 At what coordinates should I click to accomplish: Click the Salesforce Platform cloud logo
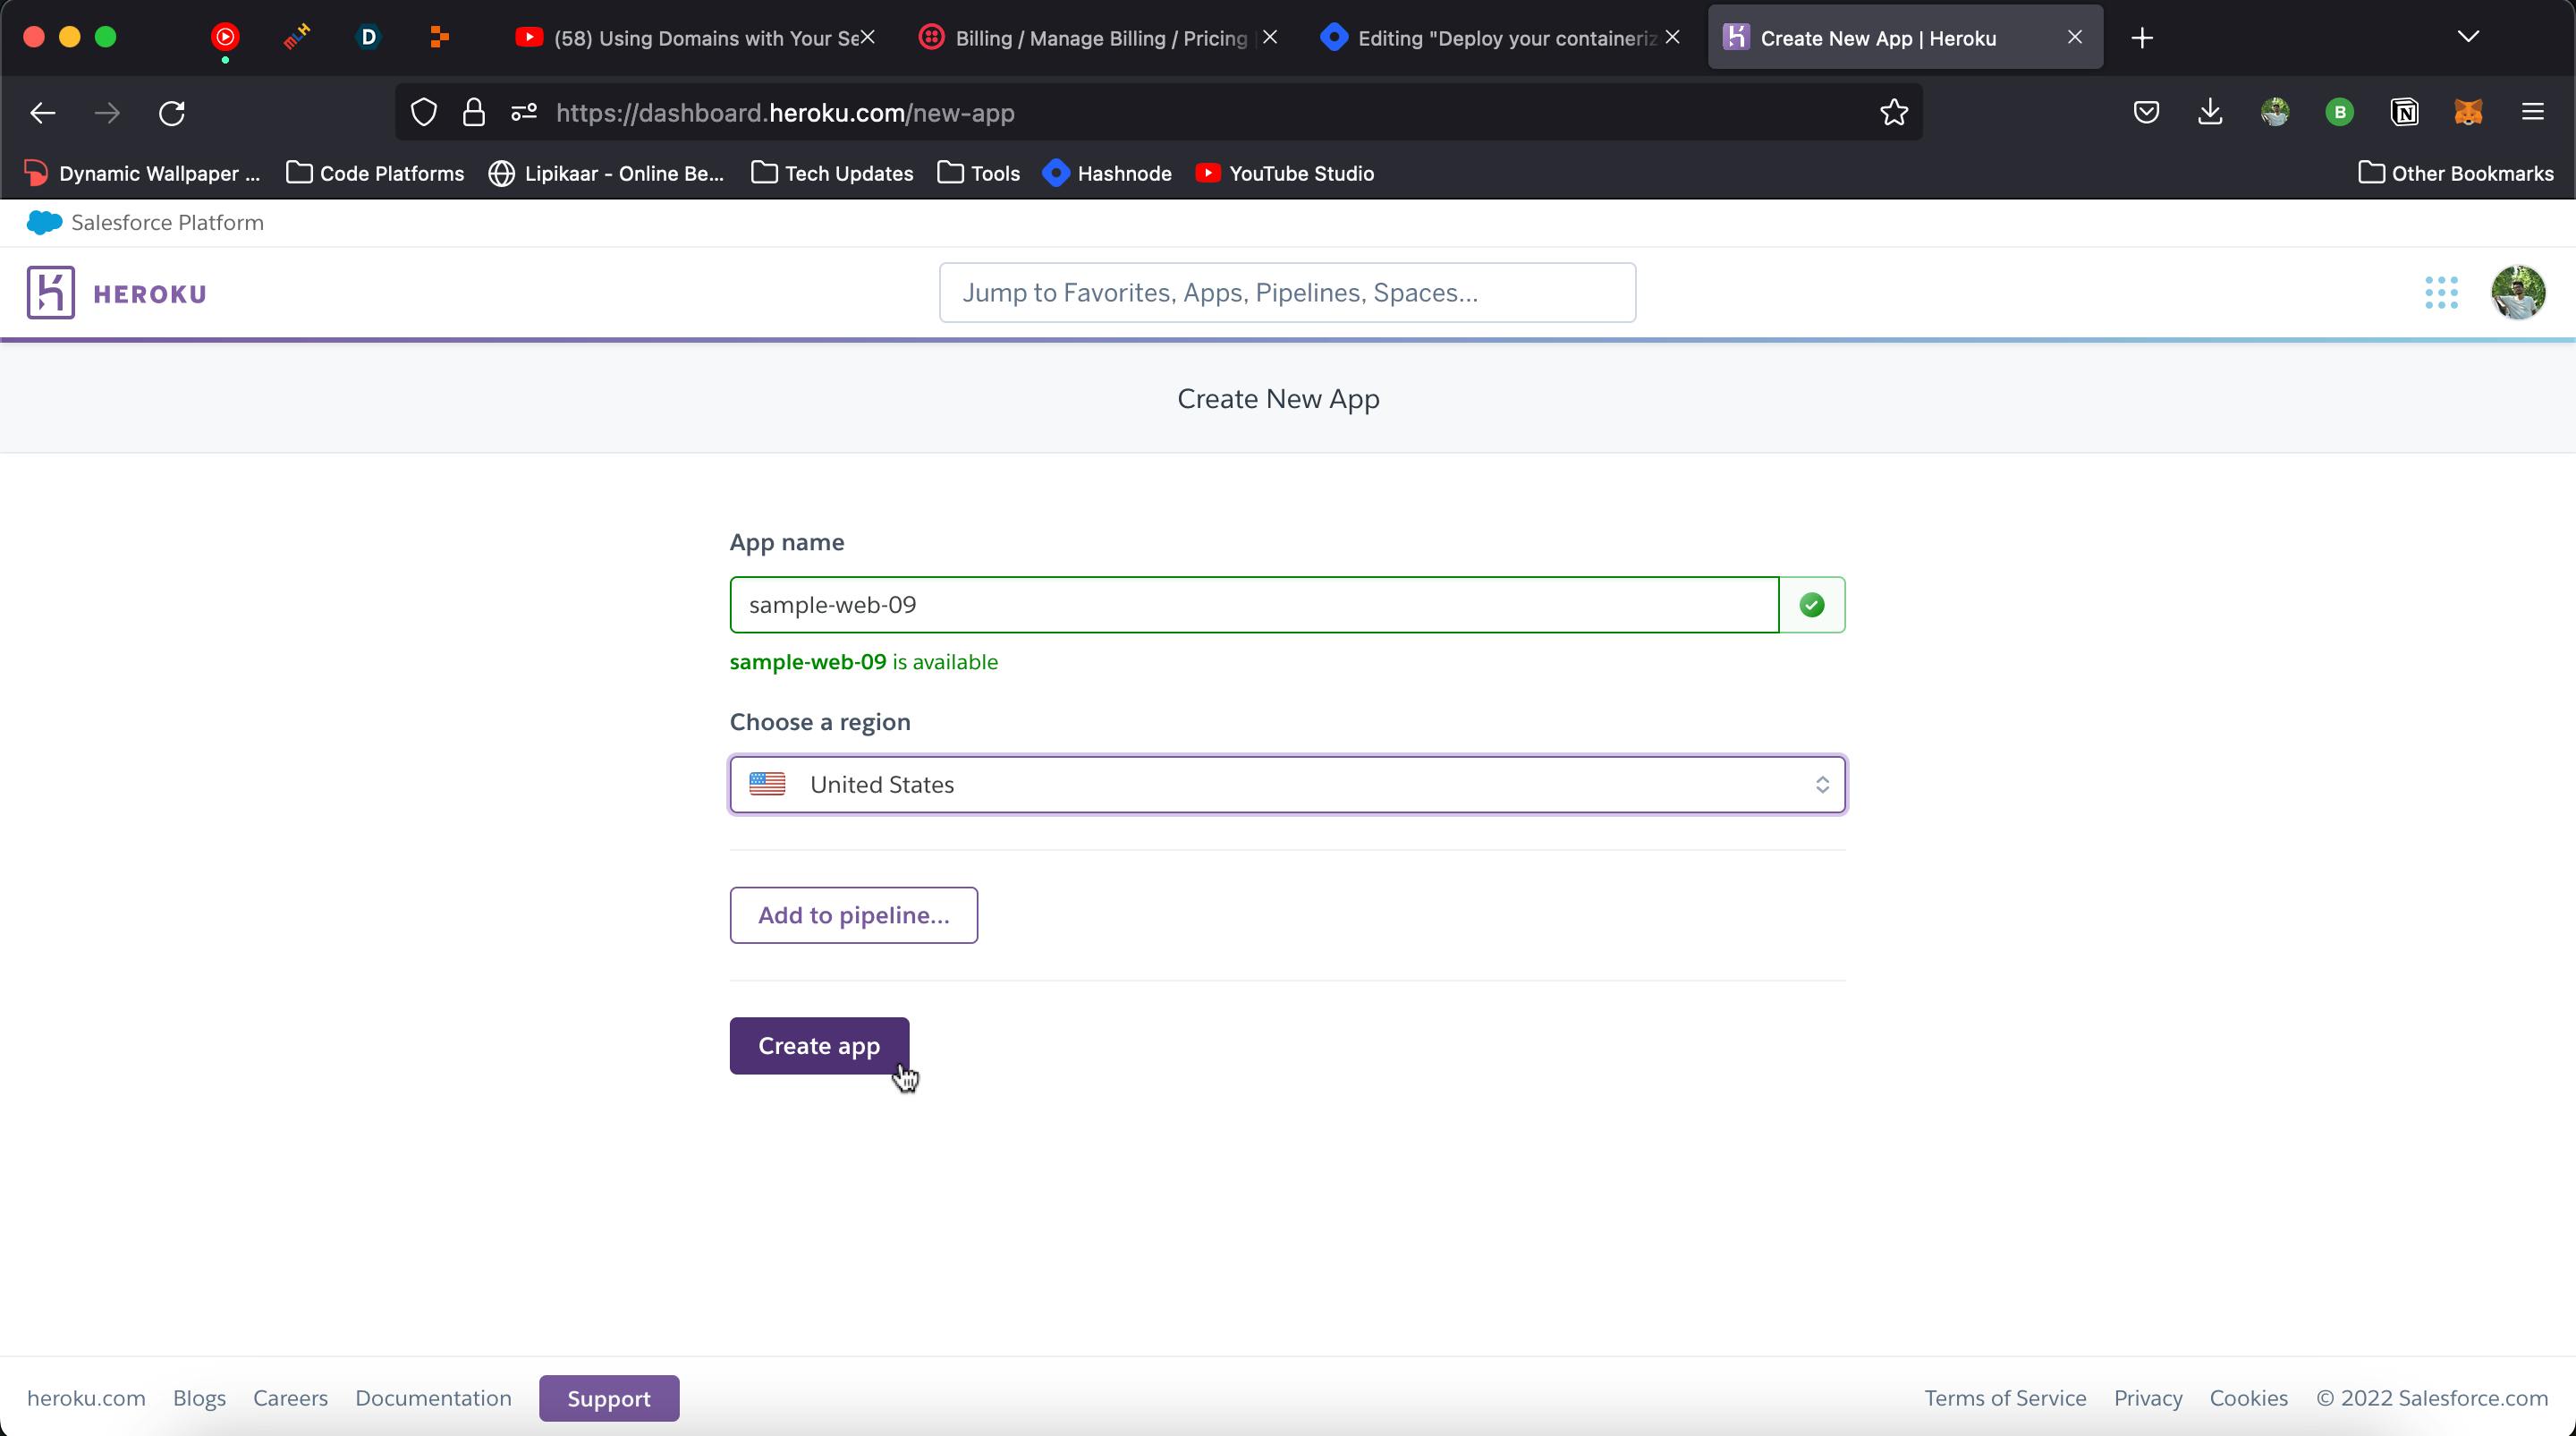coord(44,222)
